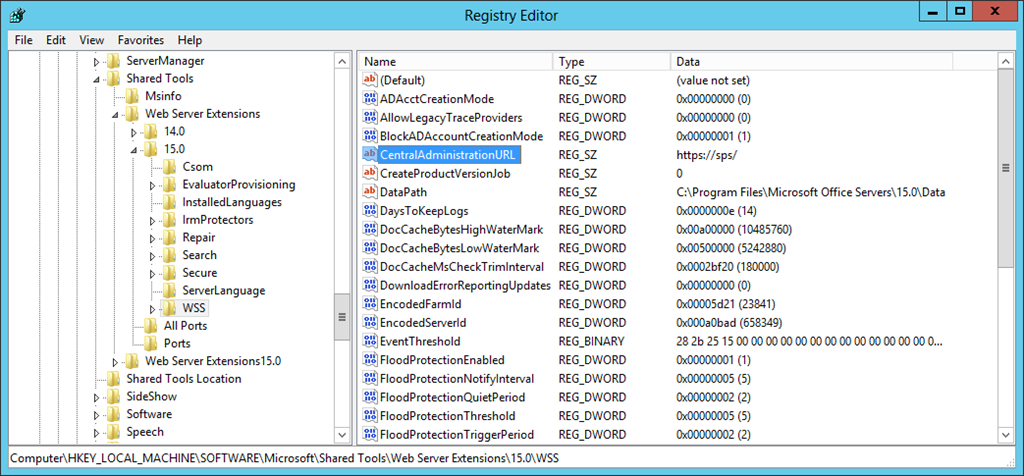This screenshot has width=1024, height=476.
Task: Open the Edit menu
Action: coord(56,40)
